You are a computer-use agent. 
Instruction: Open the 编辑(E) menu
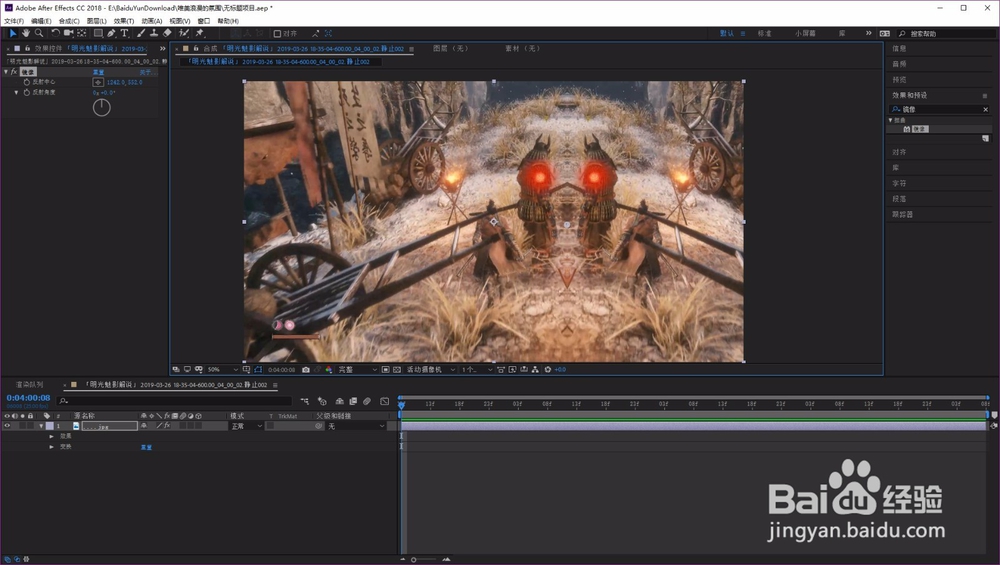[41, 21]
